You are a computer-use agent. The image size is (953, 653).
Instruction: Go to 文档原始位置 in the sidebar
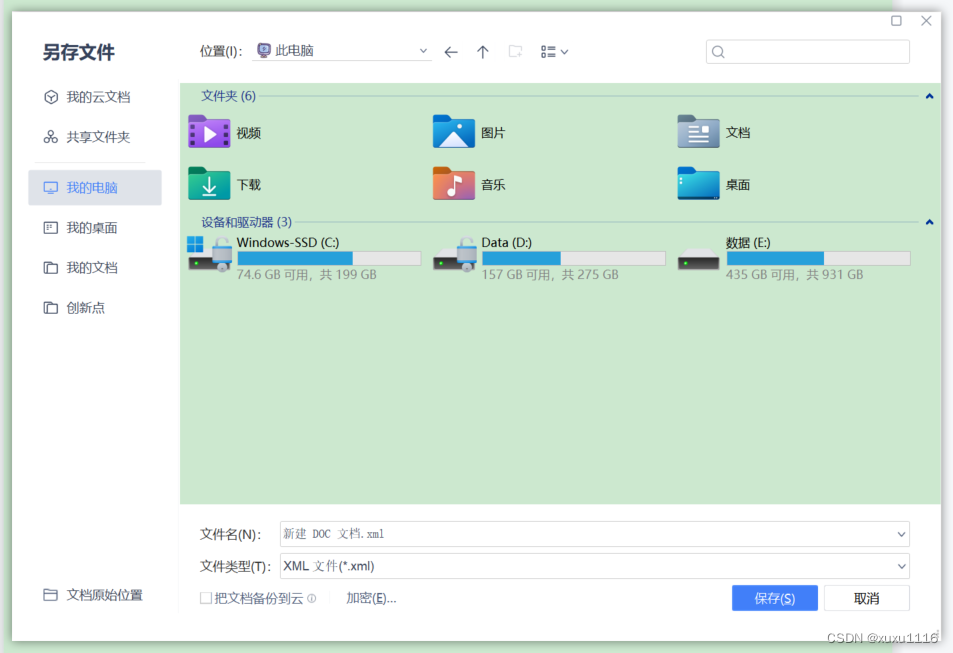coord(95,595)
